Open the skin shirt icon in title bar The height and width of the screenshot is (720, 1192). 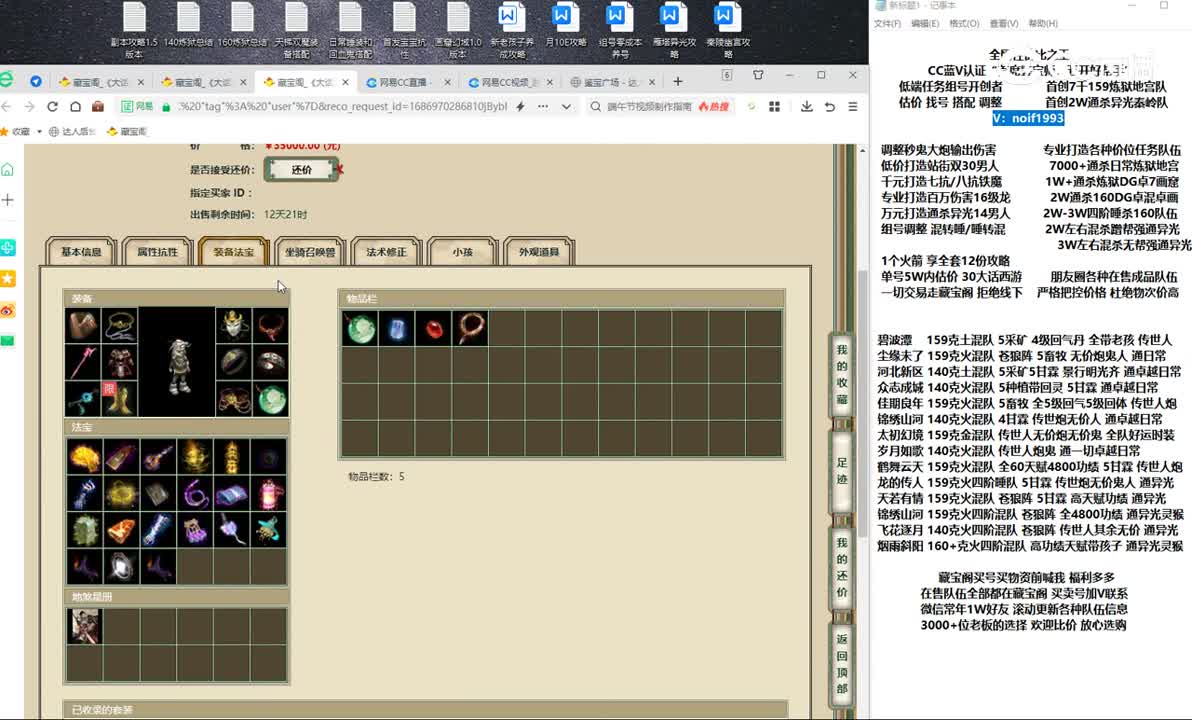tap(758, 75)
